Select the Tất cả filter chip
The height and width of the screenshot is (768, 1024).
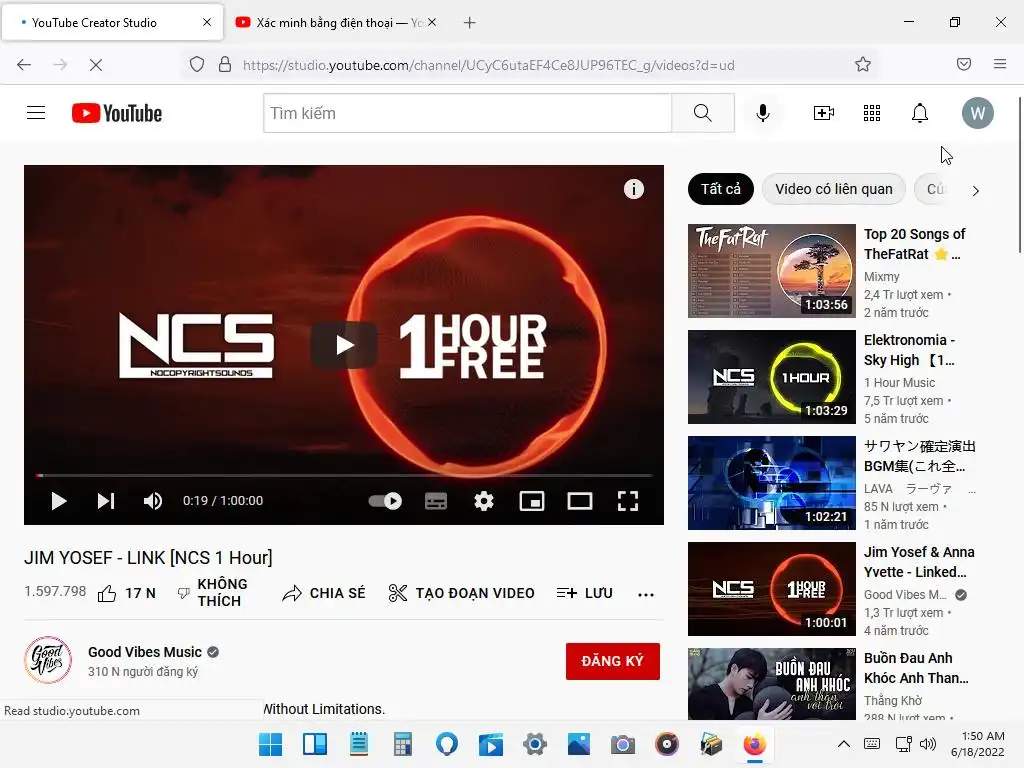click(x=720, y=189)
